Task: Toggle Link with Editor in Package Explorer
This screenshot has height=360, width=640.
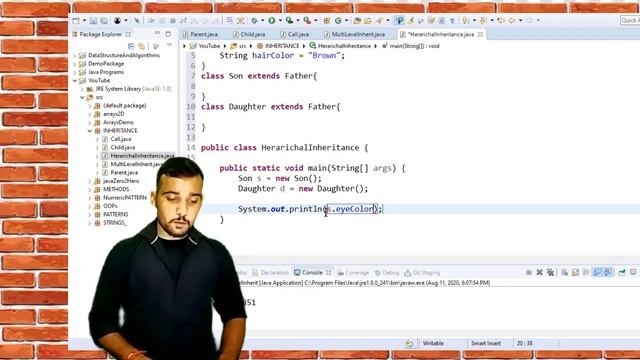Action: [142, 46]
